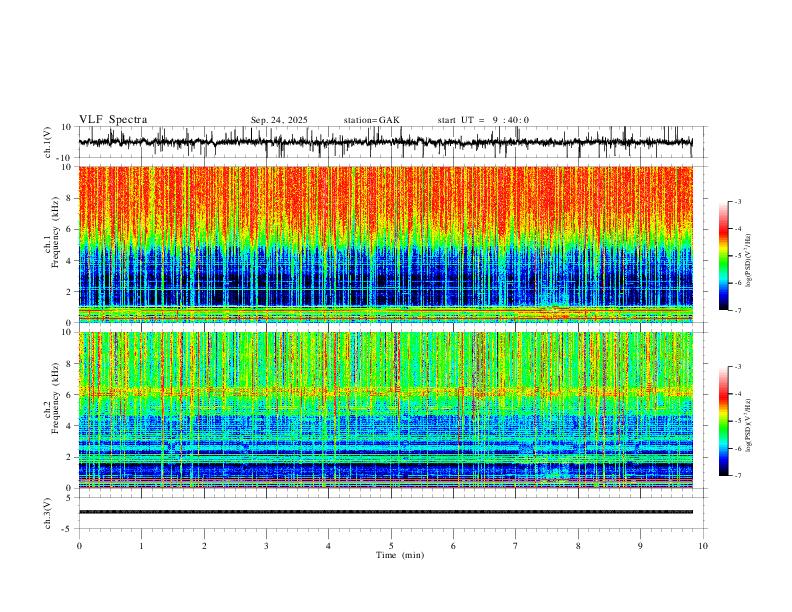Click the "-5" tick on the ch.2 colorbar
The image size is (792, 612).
pyautogui.click(x=738, y=421)
